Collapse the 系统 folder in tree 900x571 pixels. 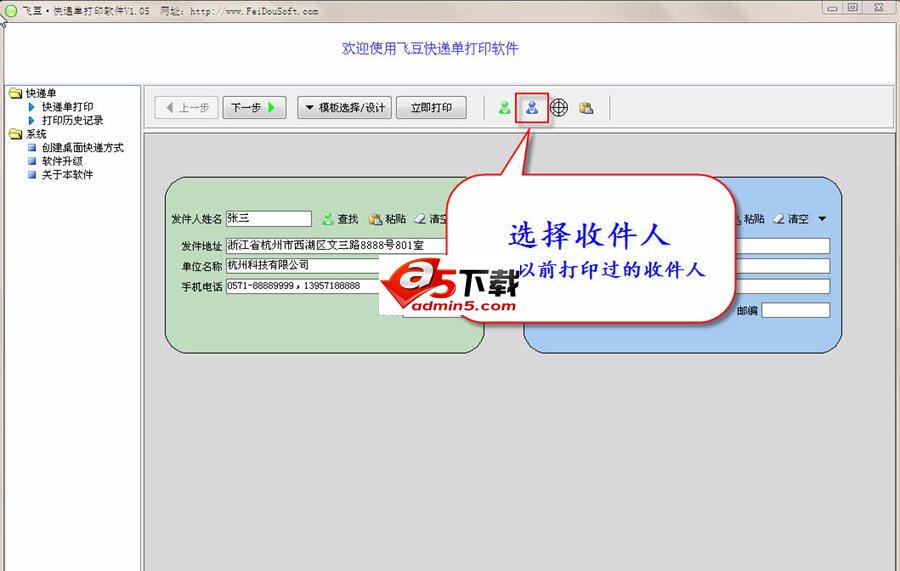tap(15, 134)
